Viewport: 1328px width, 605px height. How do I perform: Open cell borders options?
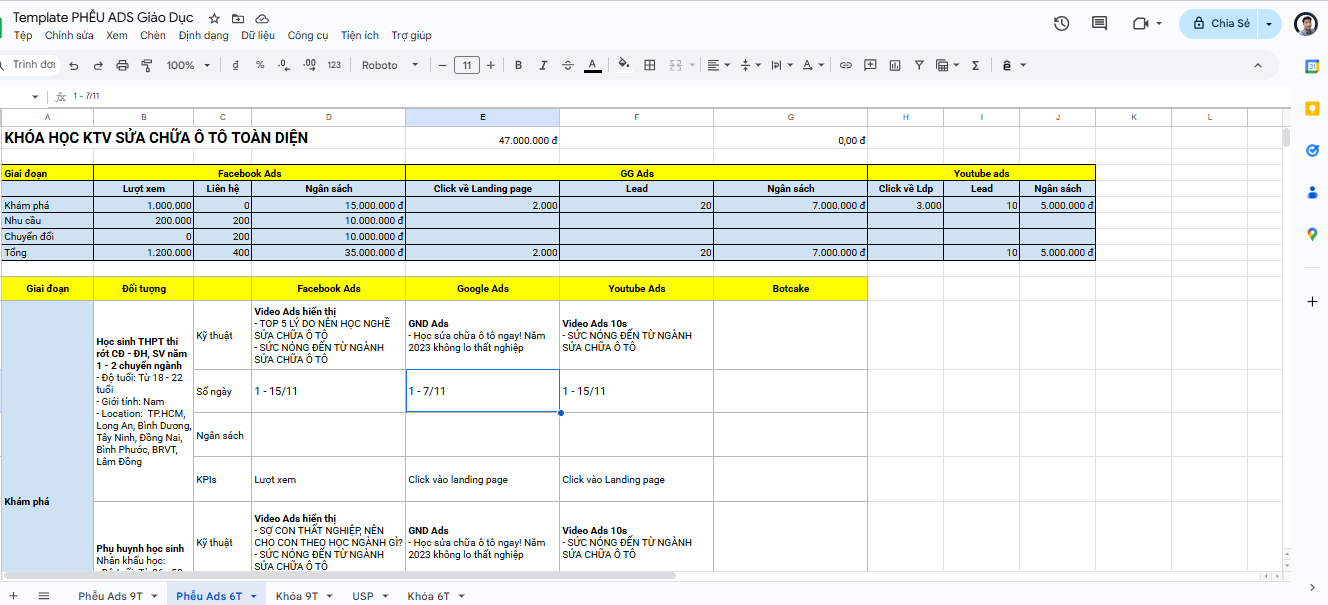(649, 65)
